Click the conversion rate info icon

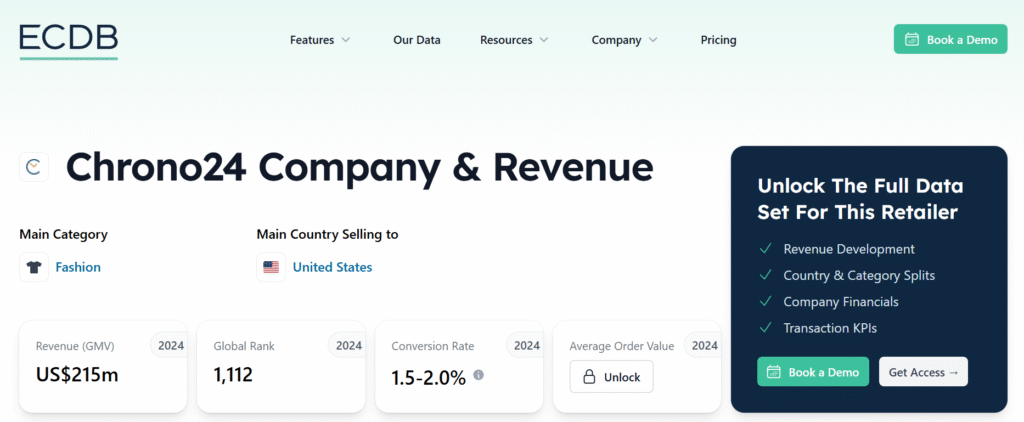point(478,375)
